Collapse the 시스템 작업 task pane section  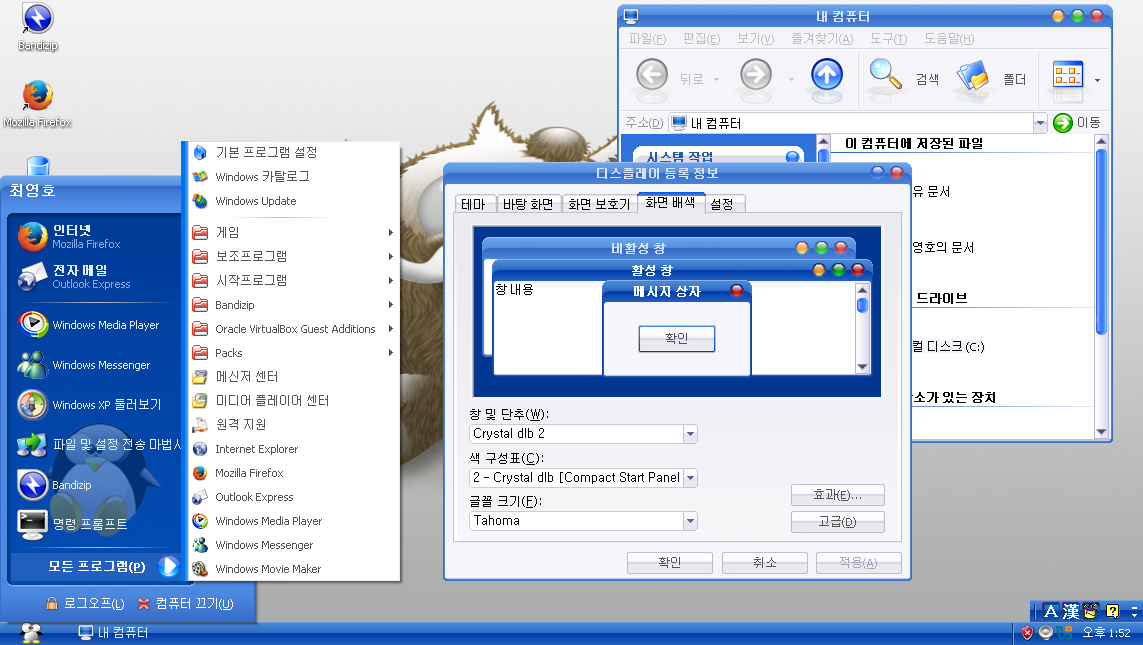(x=792, y=157)
